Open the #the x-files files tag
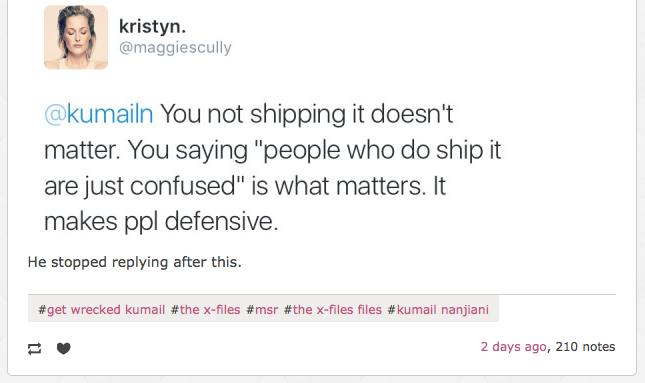The image size is (645, 383). pyautogui.click(x=333, y=309)
